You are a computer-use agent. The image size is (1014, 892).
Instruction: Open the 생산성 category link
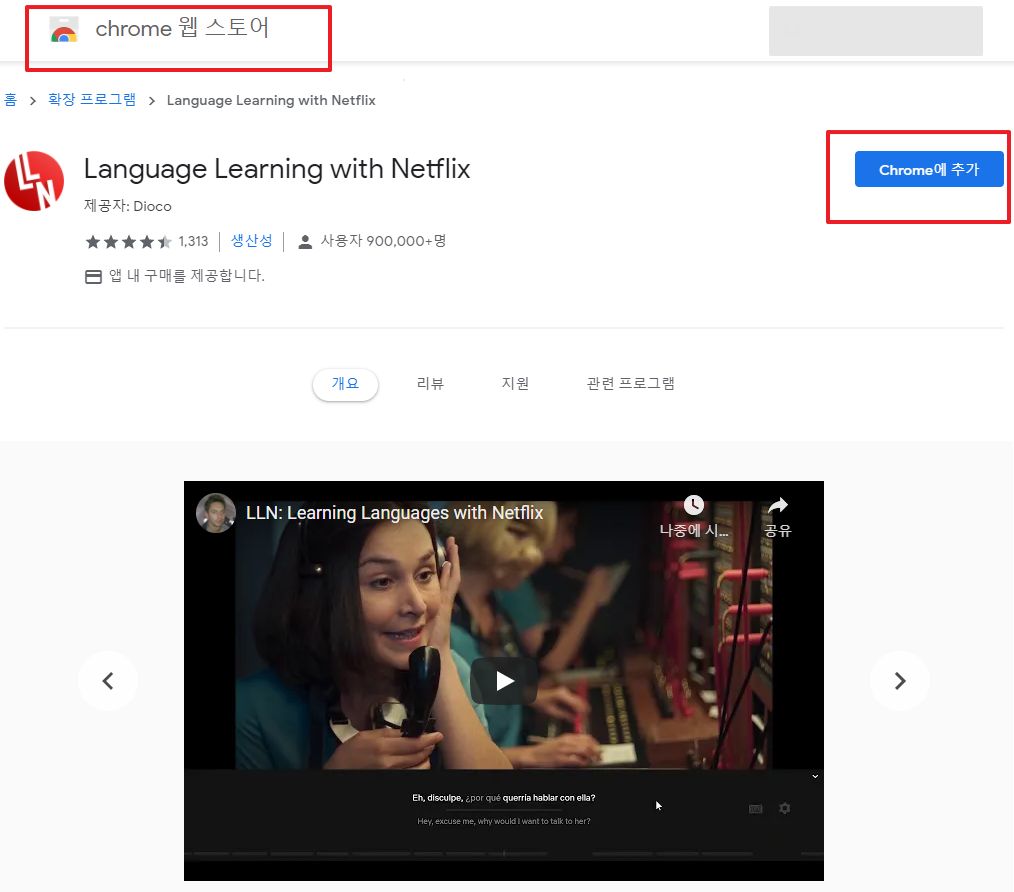point(252,241)
